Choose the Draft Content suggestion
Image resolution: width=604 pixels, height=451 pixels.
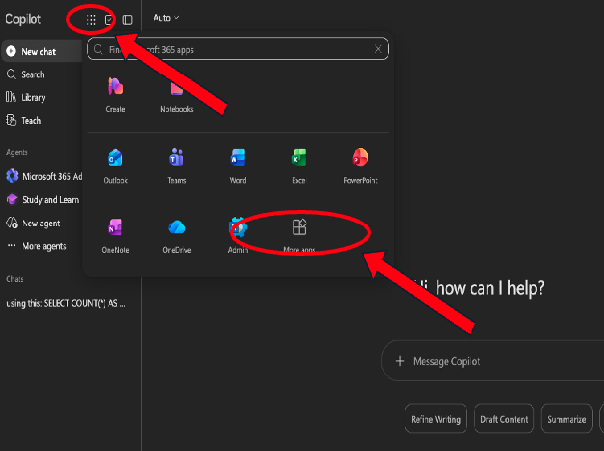[x=504, y=419]
